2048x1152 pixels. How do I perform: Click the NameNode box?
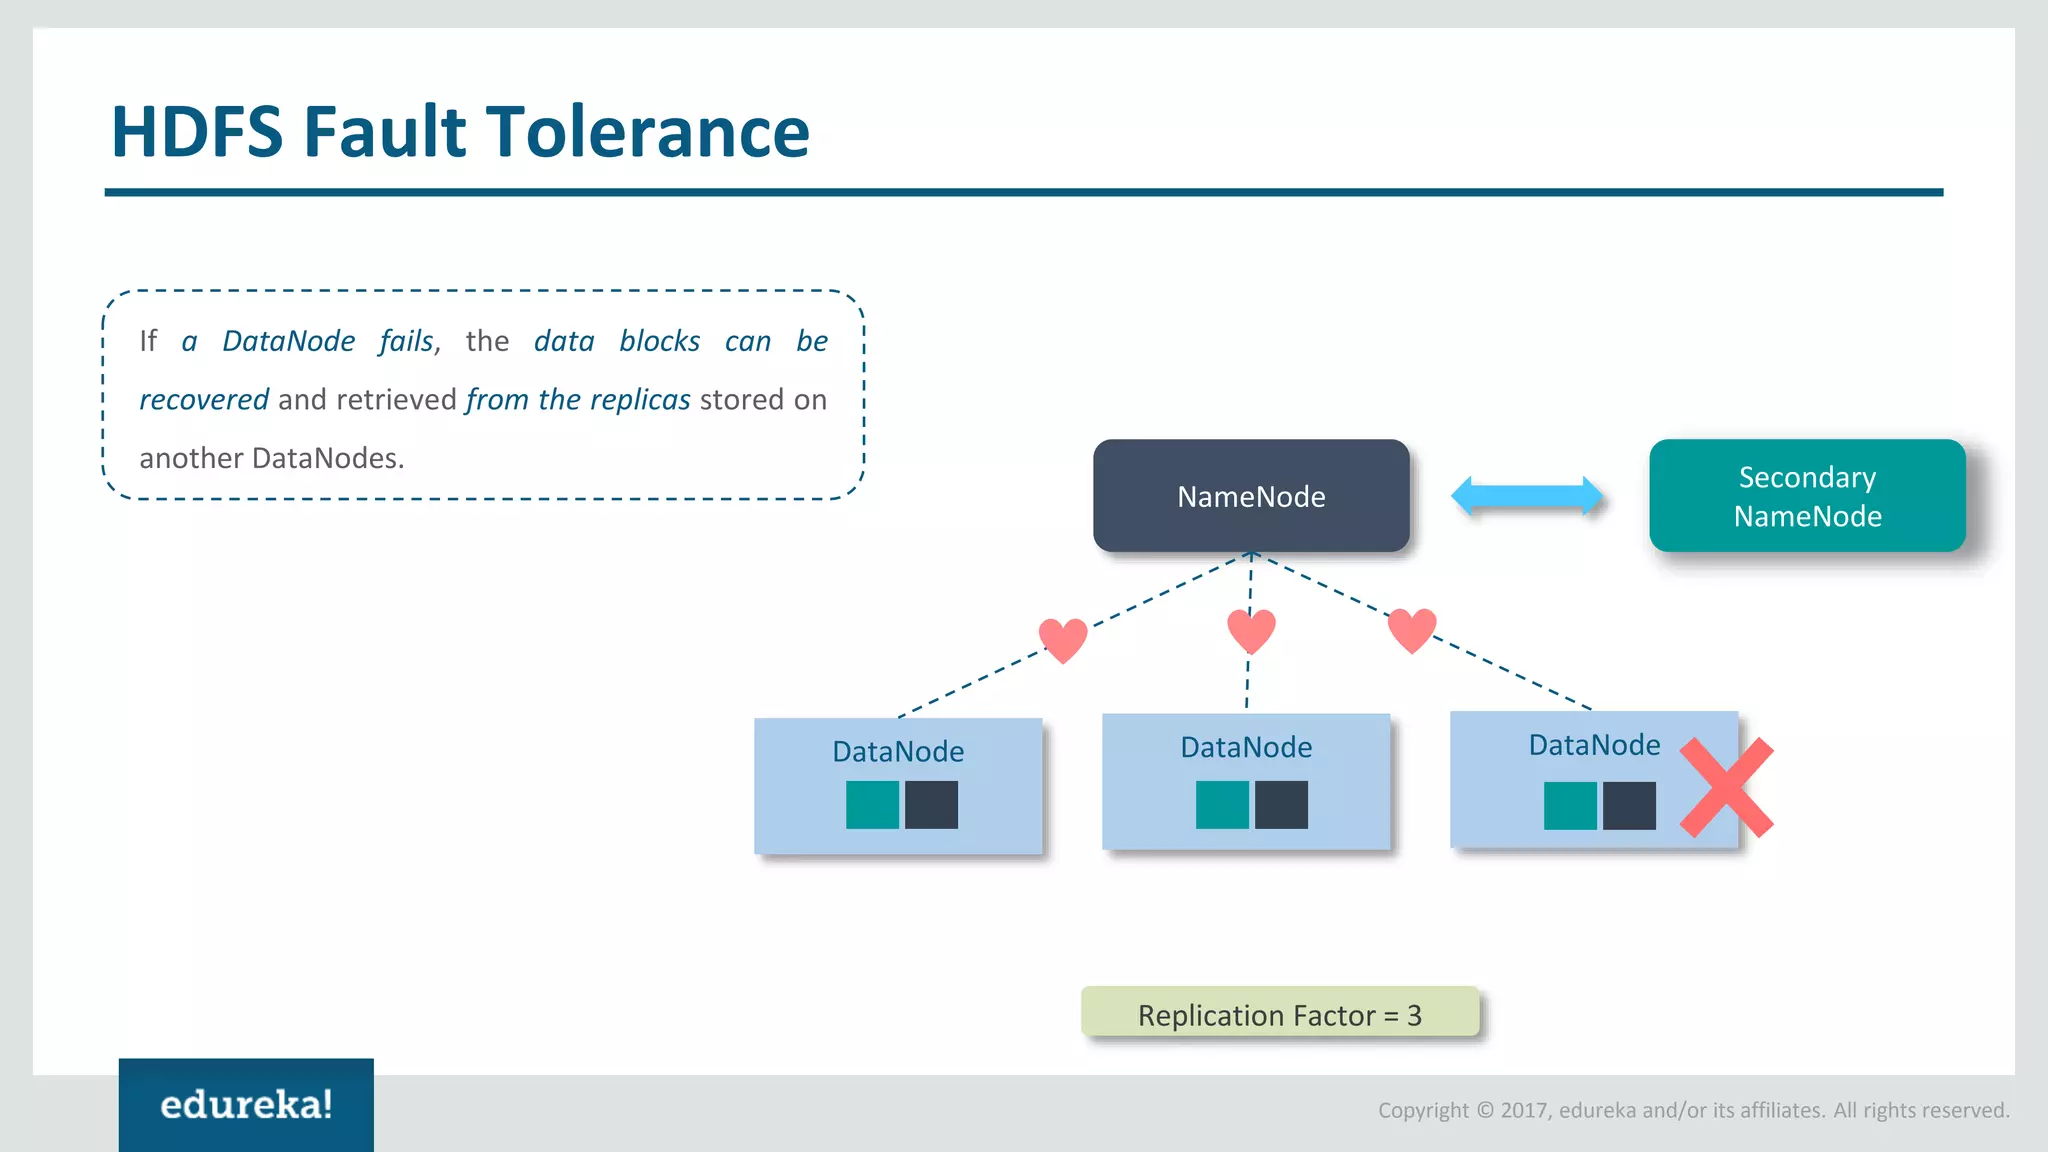pos(1251,496)
